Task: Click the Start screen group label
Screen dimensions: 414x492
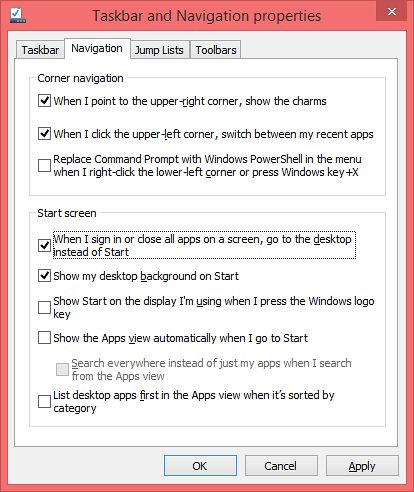Action: click(67, 213)
